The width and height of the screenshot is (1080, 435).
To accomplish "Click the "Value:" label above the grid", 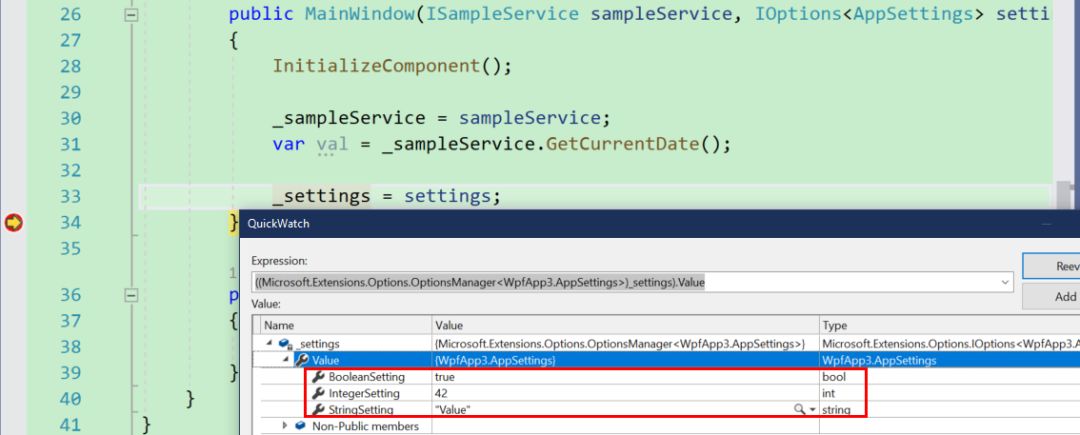I will tap(267, 304).
